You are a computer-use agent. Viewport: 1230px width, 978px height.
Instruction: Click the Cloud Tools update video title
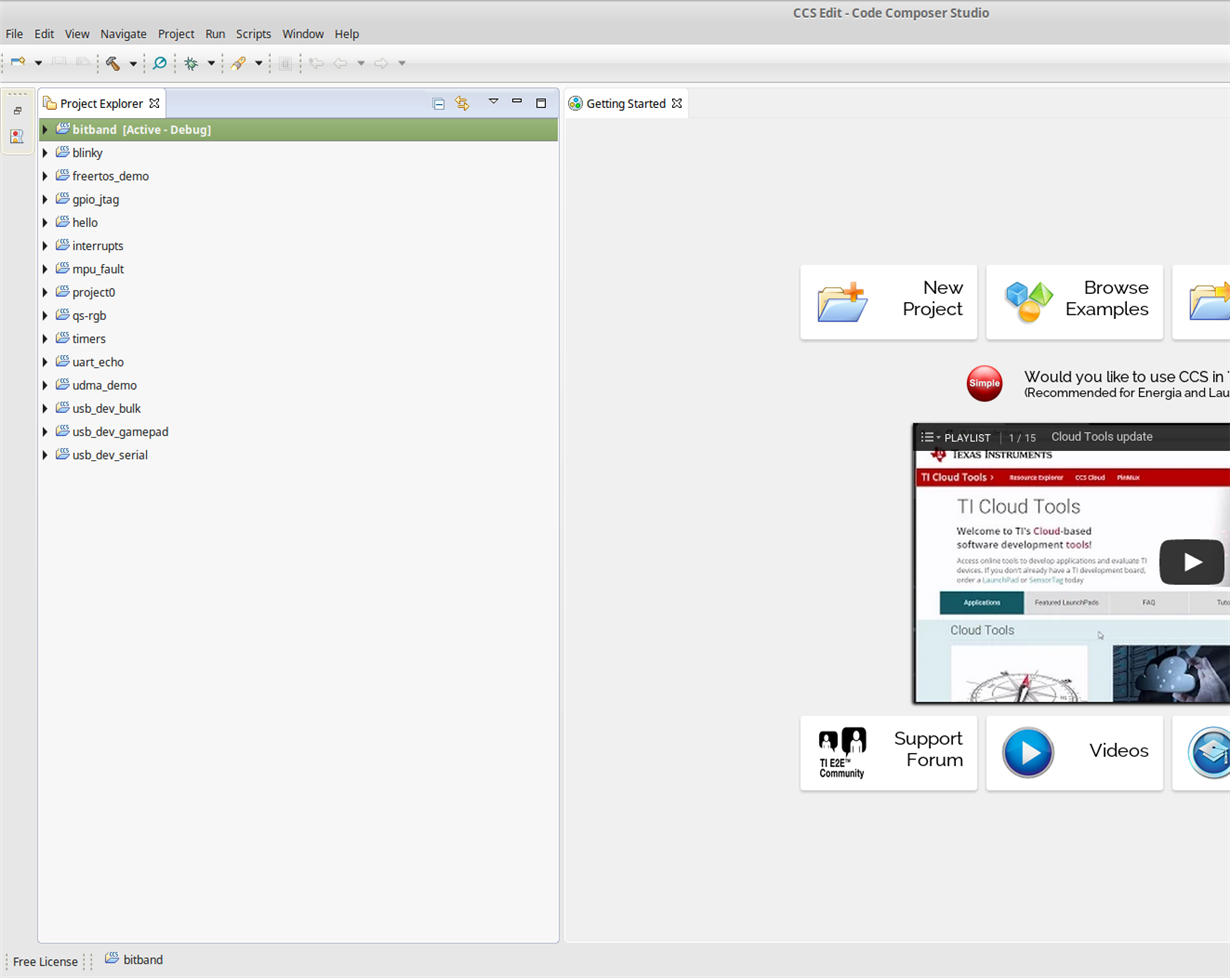point(1102,437)
